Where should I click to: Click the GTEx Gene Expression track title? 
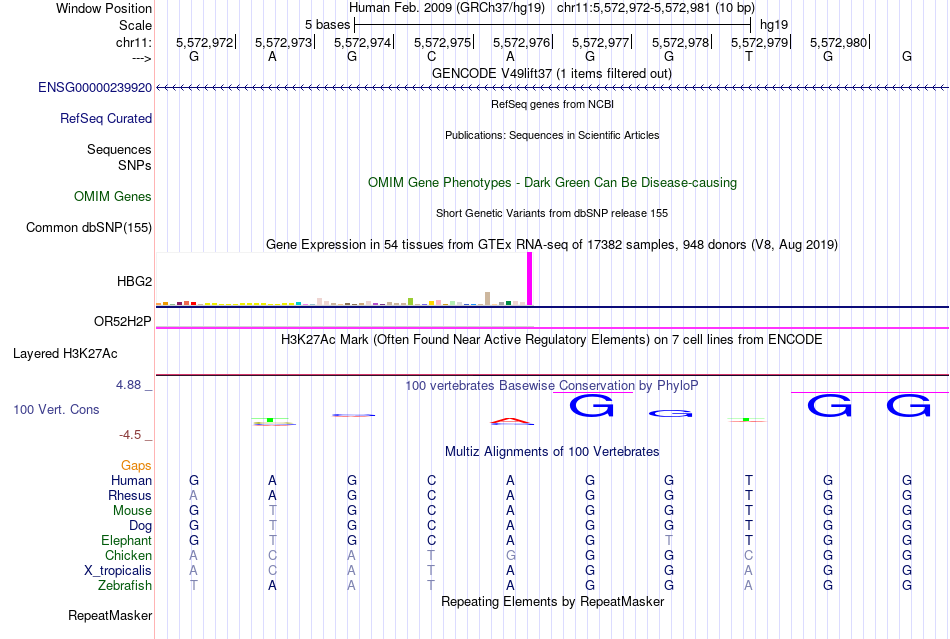coord(552,245)
